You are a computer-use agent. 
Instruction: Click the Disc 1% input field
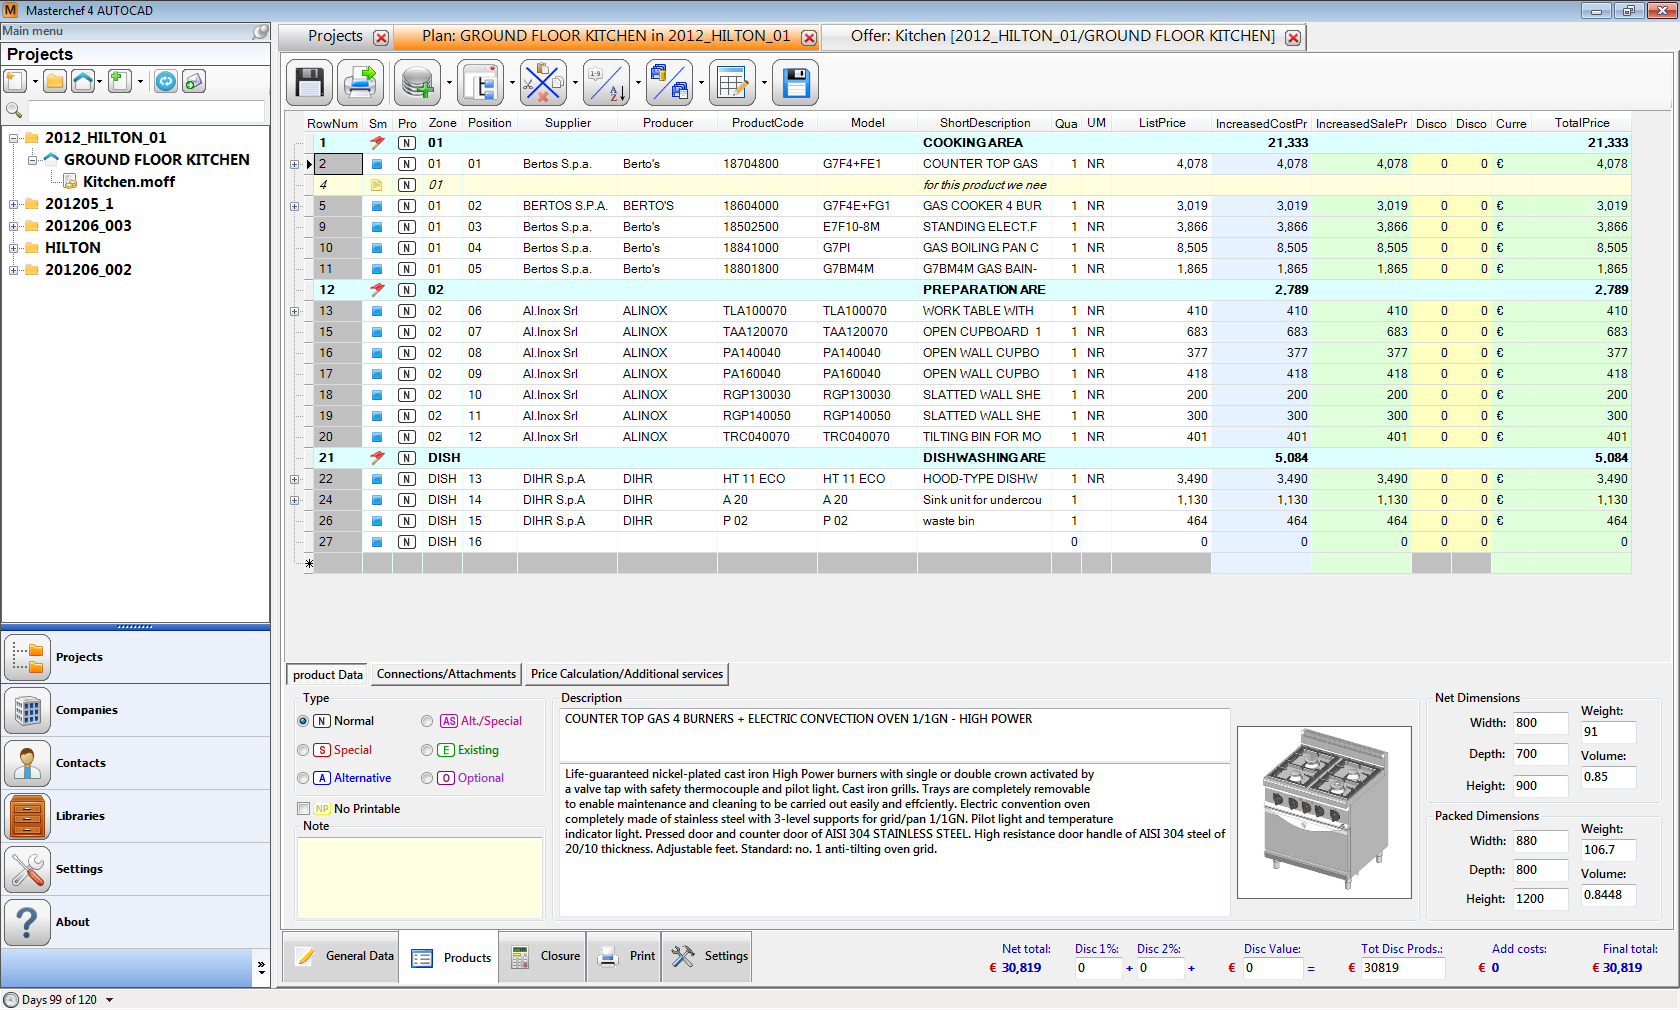click(x=1098, y=968)
